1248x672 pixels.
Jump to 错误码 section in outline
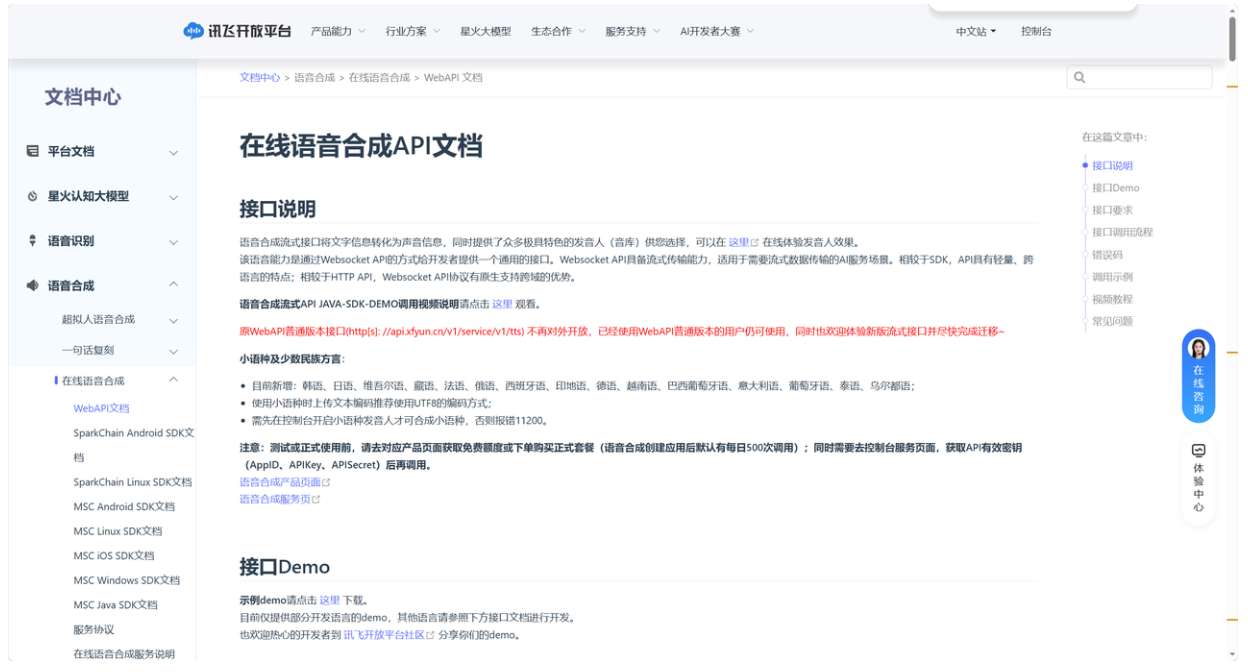tap(1107, 255)
